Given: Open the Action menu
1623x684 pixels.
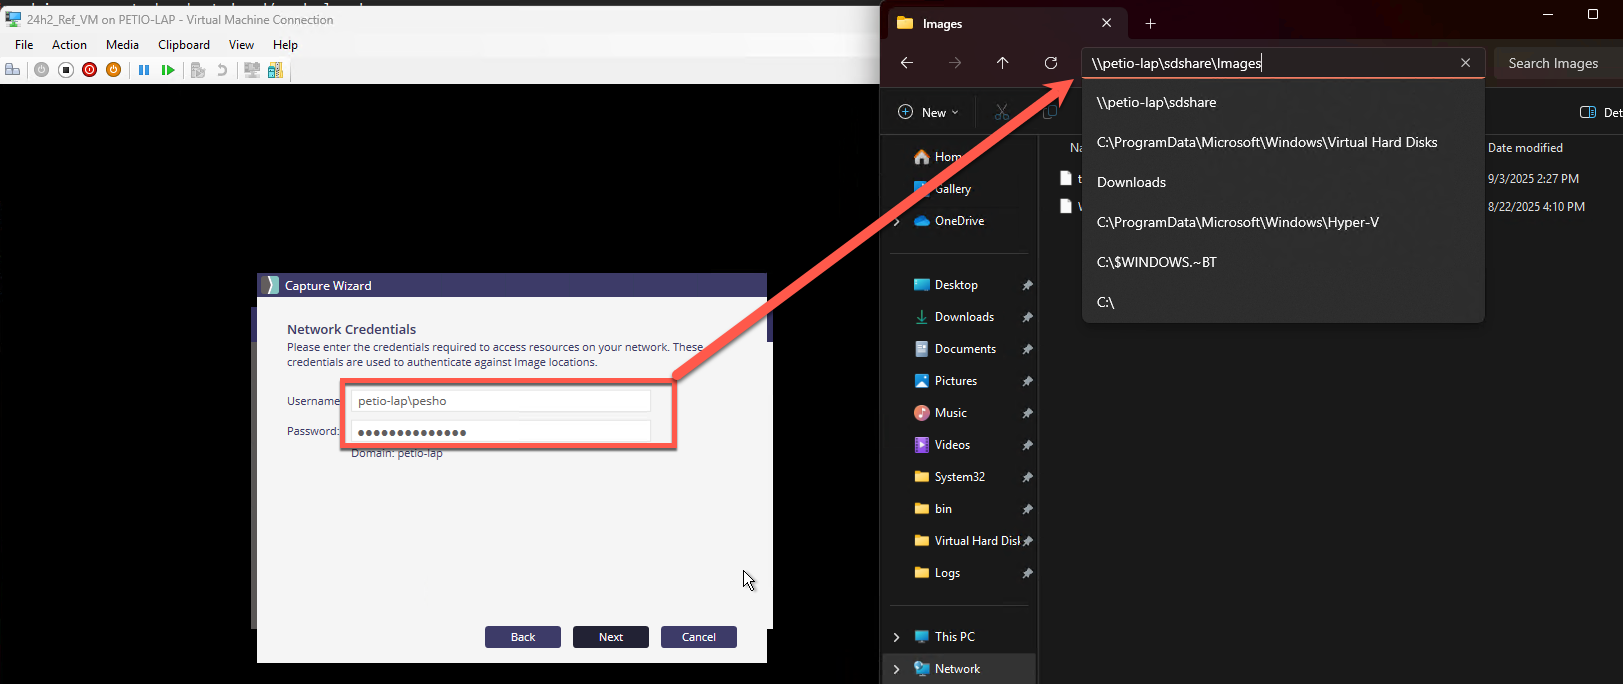Looking at the screenshot, I should point(69,45).
